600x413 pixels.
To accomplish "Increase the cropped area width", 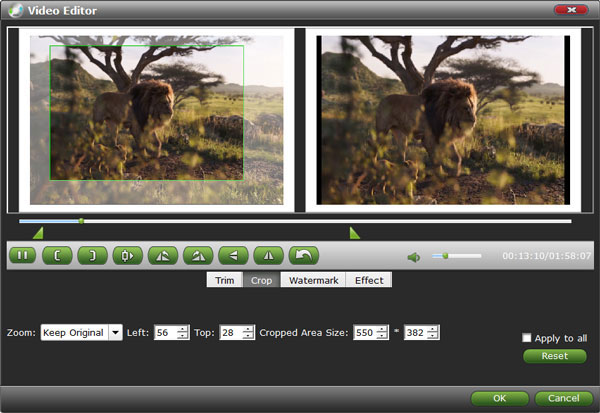I will [x=382, y=329].
